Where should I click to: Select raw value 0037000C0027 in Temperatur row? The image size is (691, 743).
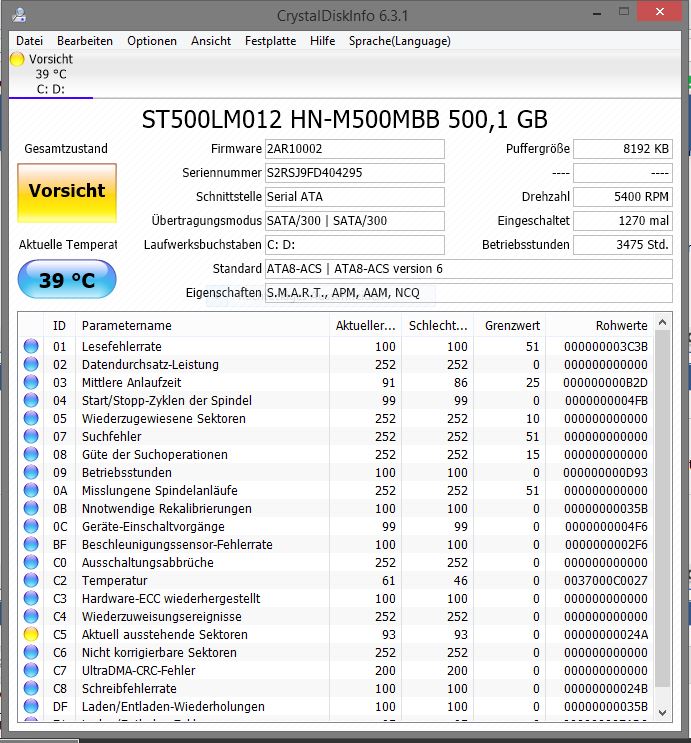606,580
